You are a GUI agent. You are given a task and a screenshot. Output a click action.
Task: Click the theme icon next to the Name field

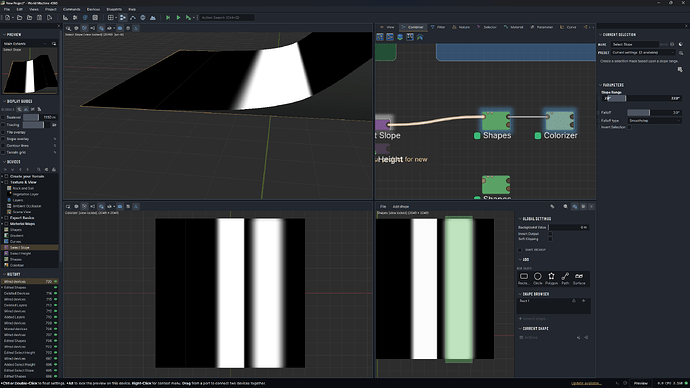(681, 44)
